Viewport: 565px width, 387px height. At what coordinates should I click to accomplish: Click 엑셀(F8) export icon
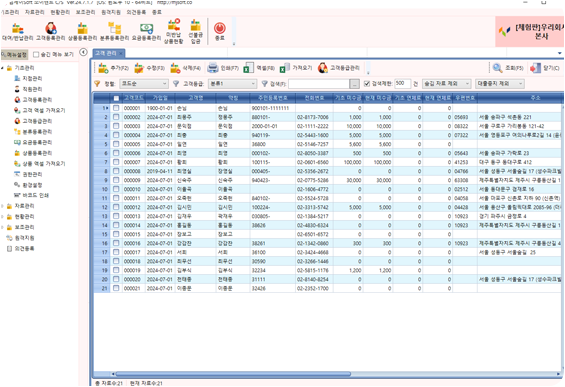click(x=259, y=68)
